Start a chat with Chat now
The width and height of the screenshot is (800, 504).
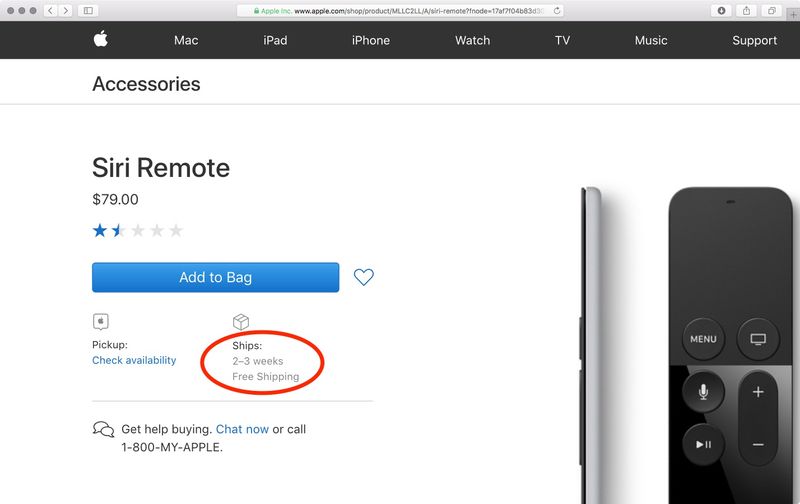point(242,429)
